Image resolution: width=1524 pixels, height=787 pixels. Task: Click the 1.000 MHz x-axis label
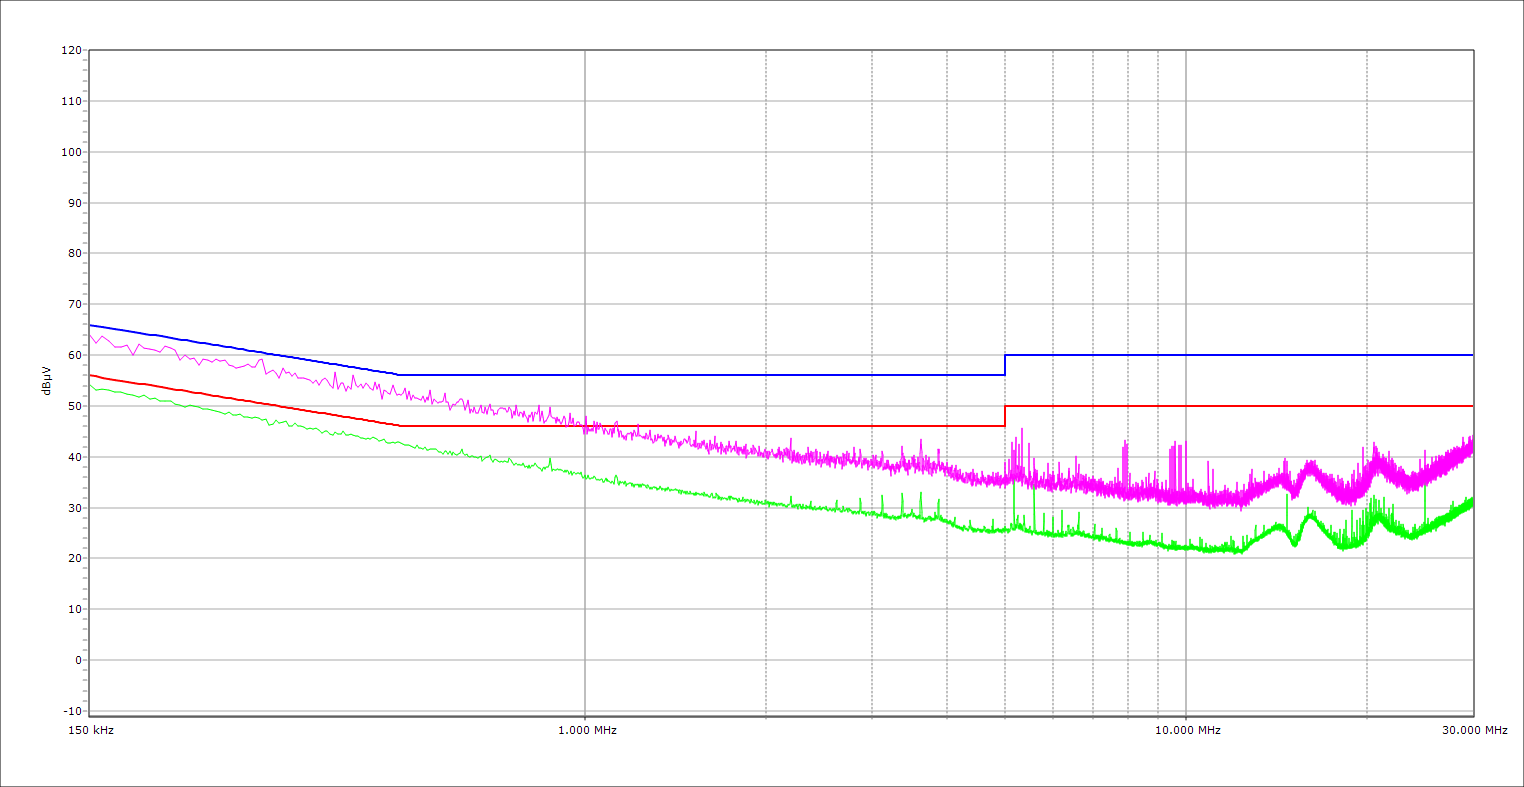[x=587, y=731]
